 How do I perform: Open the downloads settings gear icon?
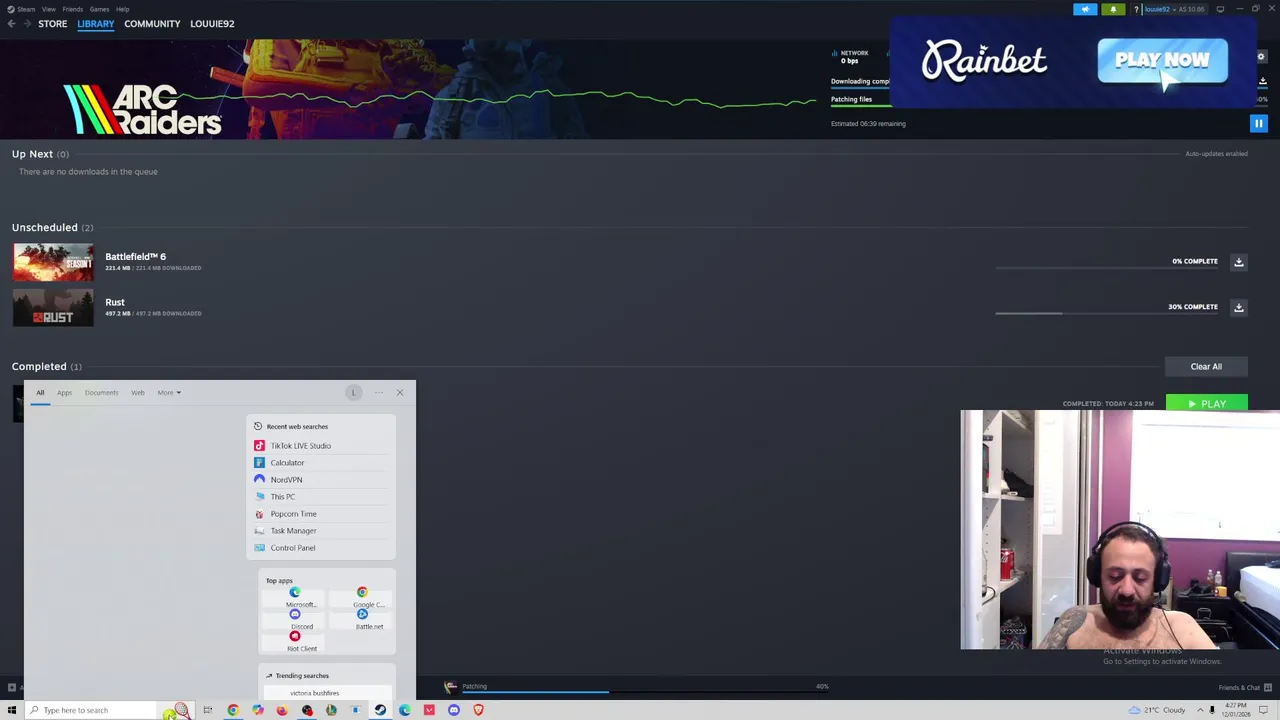click(1261, 57)
